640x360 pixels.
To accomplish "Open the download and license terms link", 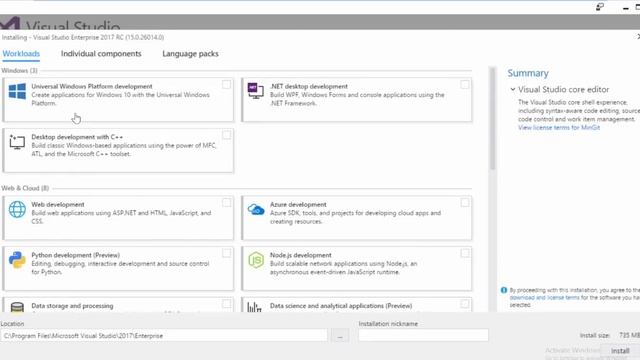I will point(544,298).
